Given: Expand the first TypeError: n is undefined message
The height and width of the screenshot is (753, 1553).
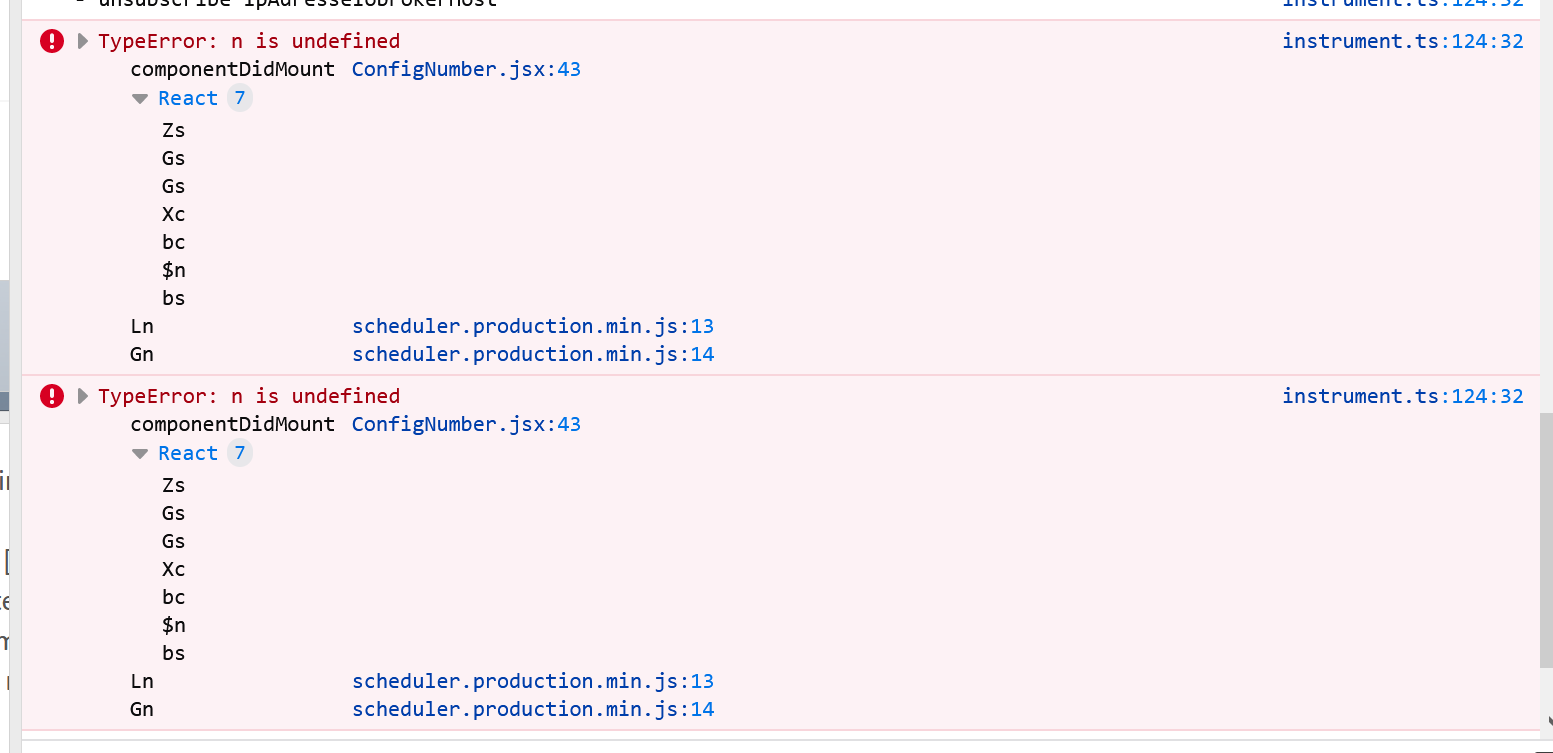Looking at the screenshot, I should click(x=82, y=40).
